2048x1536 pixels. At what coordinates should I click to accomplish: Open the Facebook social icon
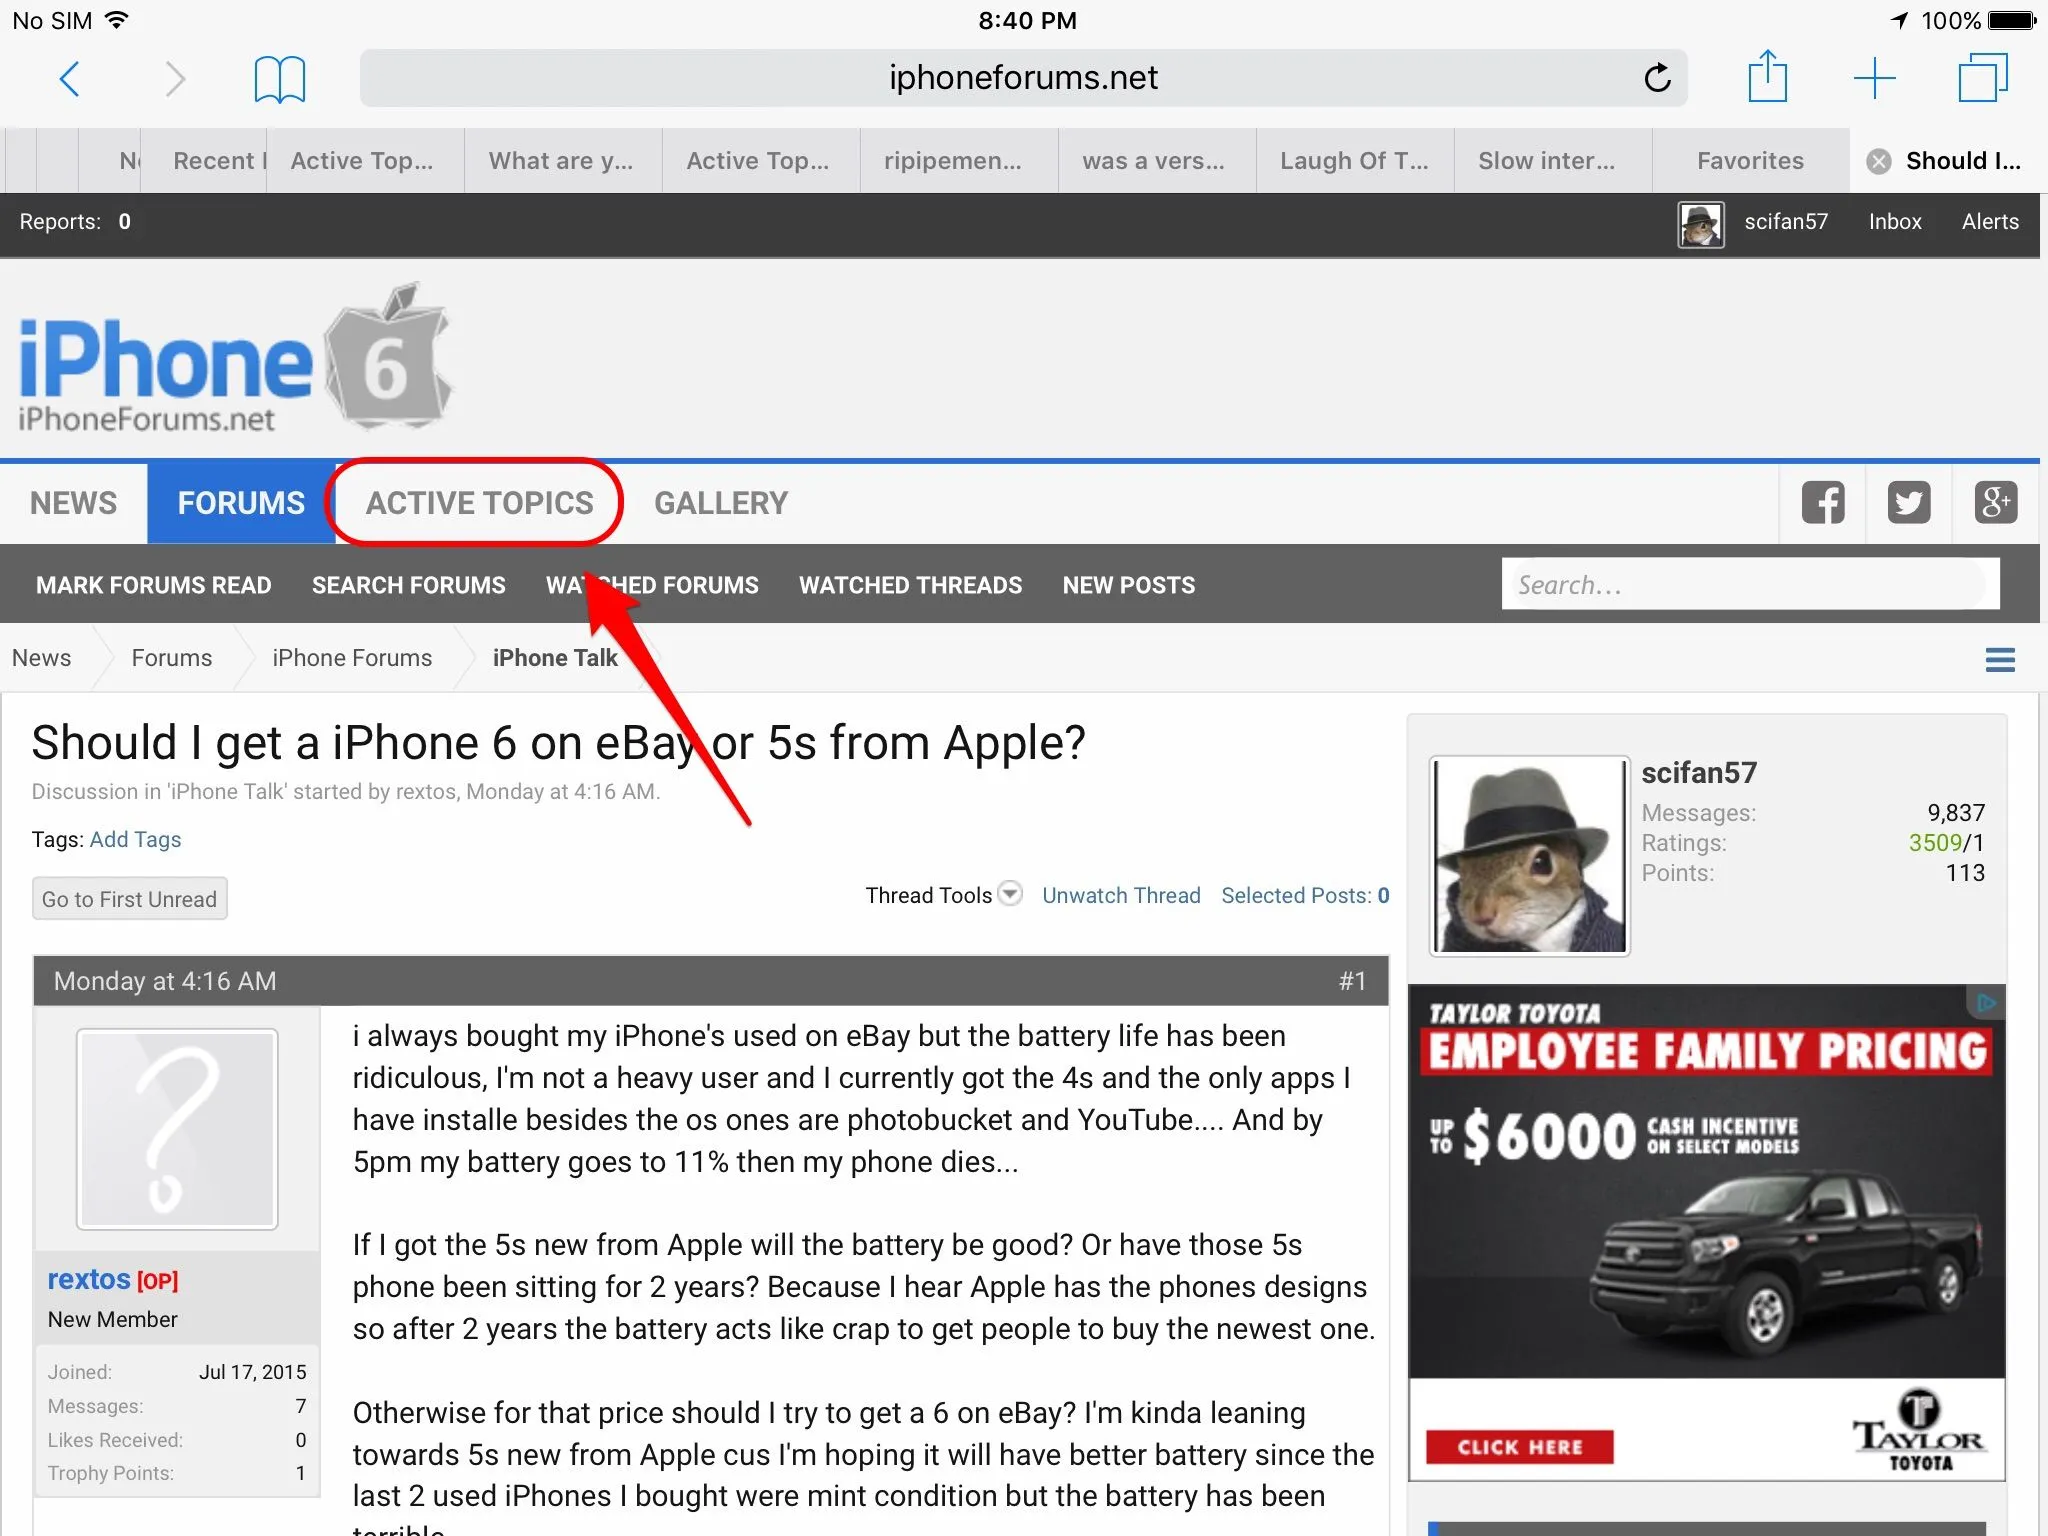tap(1823, 502)
